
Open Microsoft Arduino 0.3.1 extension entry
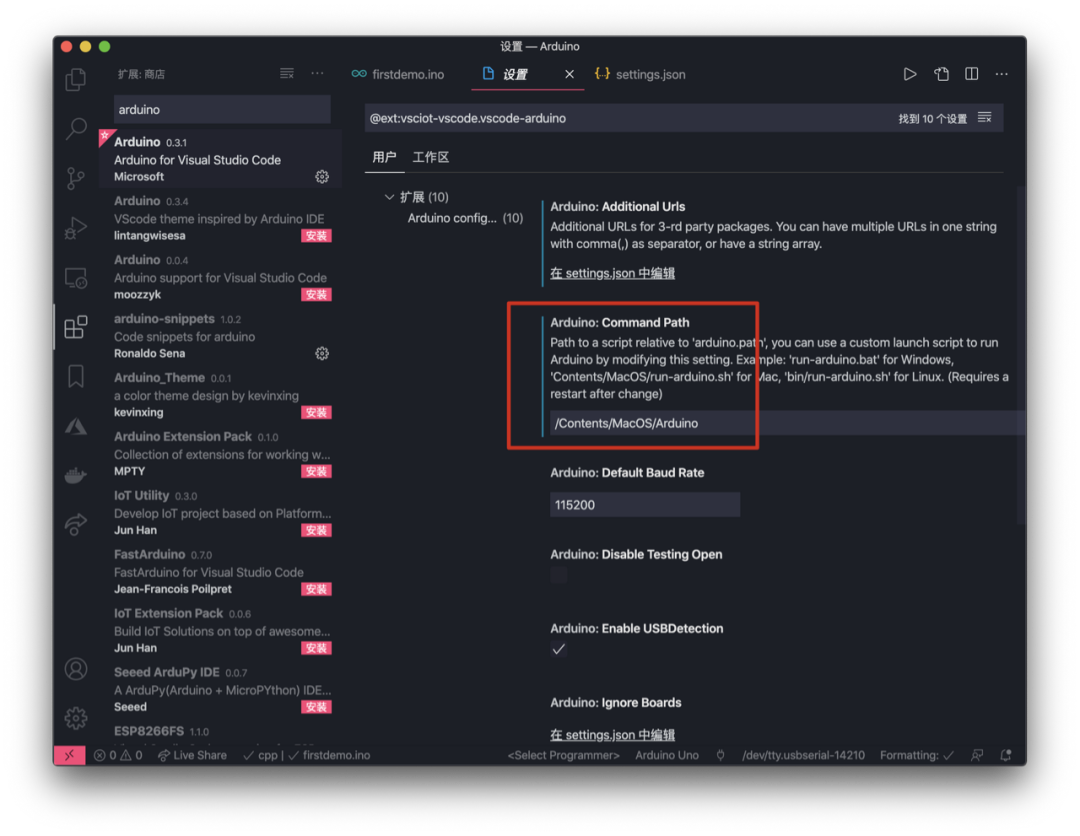coord(220,159)
